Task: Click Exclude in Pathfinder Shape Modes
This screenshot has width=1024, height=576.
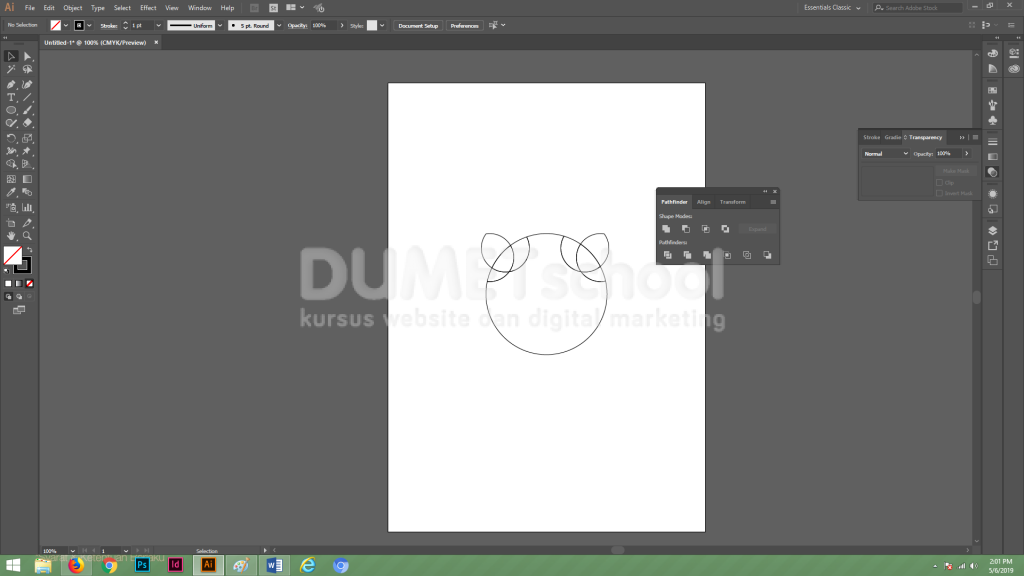Action: 725,229
